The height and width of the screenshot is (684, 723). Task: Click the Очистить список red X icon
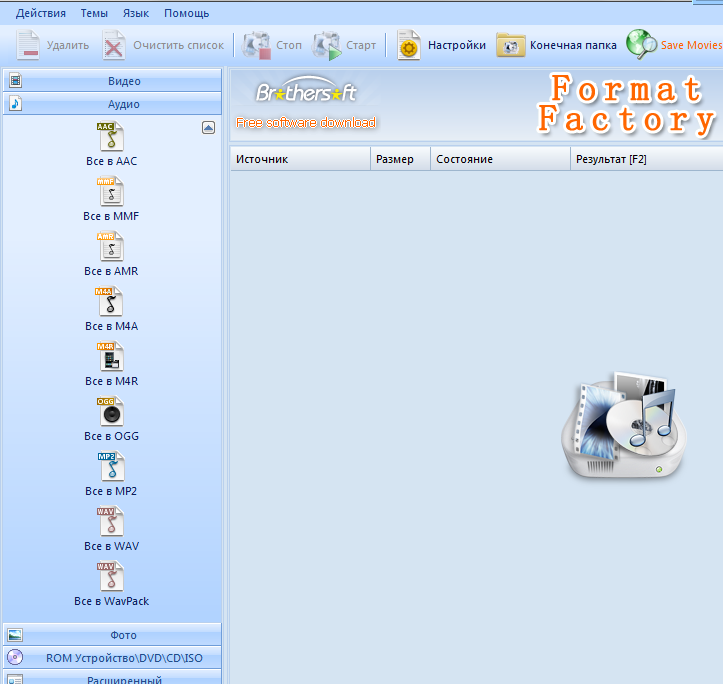pos(114,45)
